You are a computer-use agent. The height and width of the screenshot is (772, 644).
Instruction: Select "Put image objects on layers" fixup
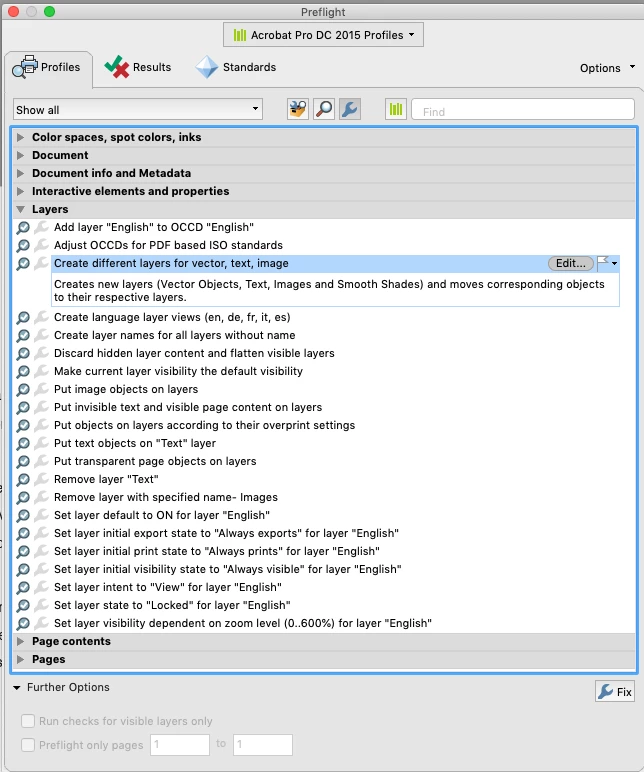tap(126, 389)
